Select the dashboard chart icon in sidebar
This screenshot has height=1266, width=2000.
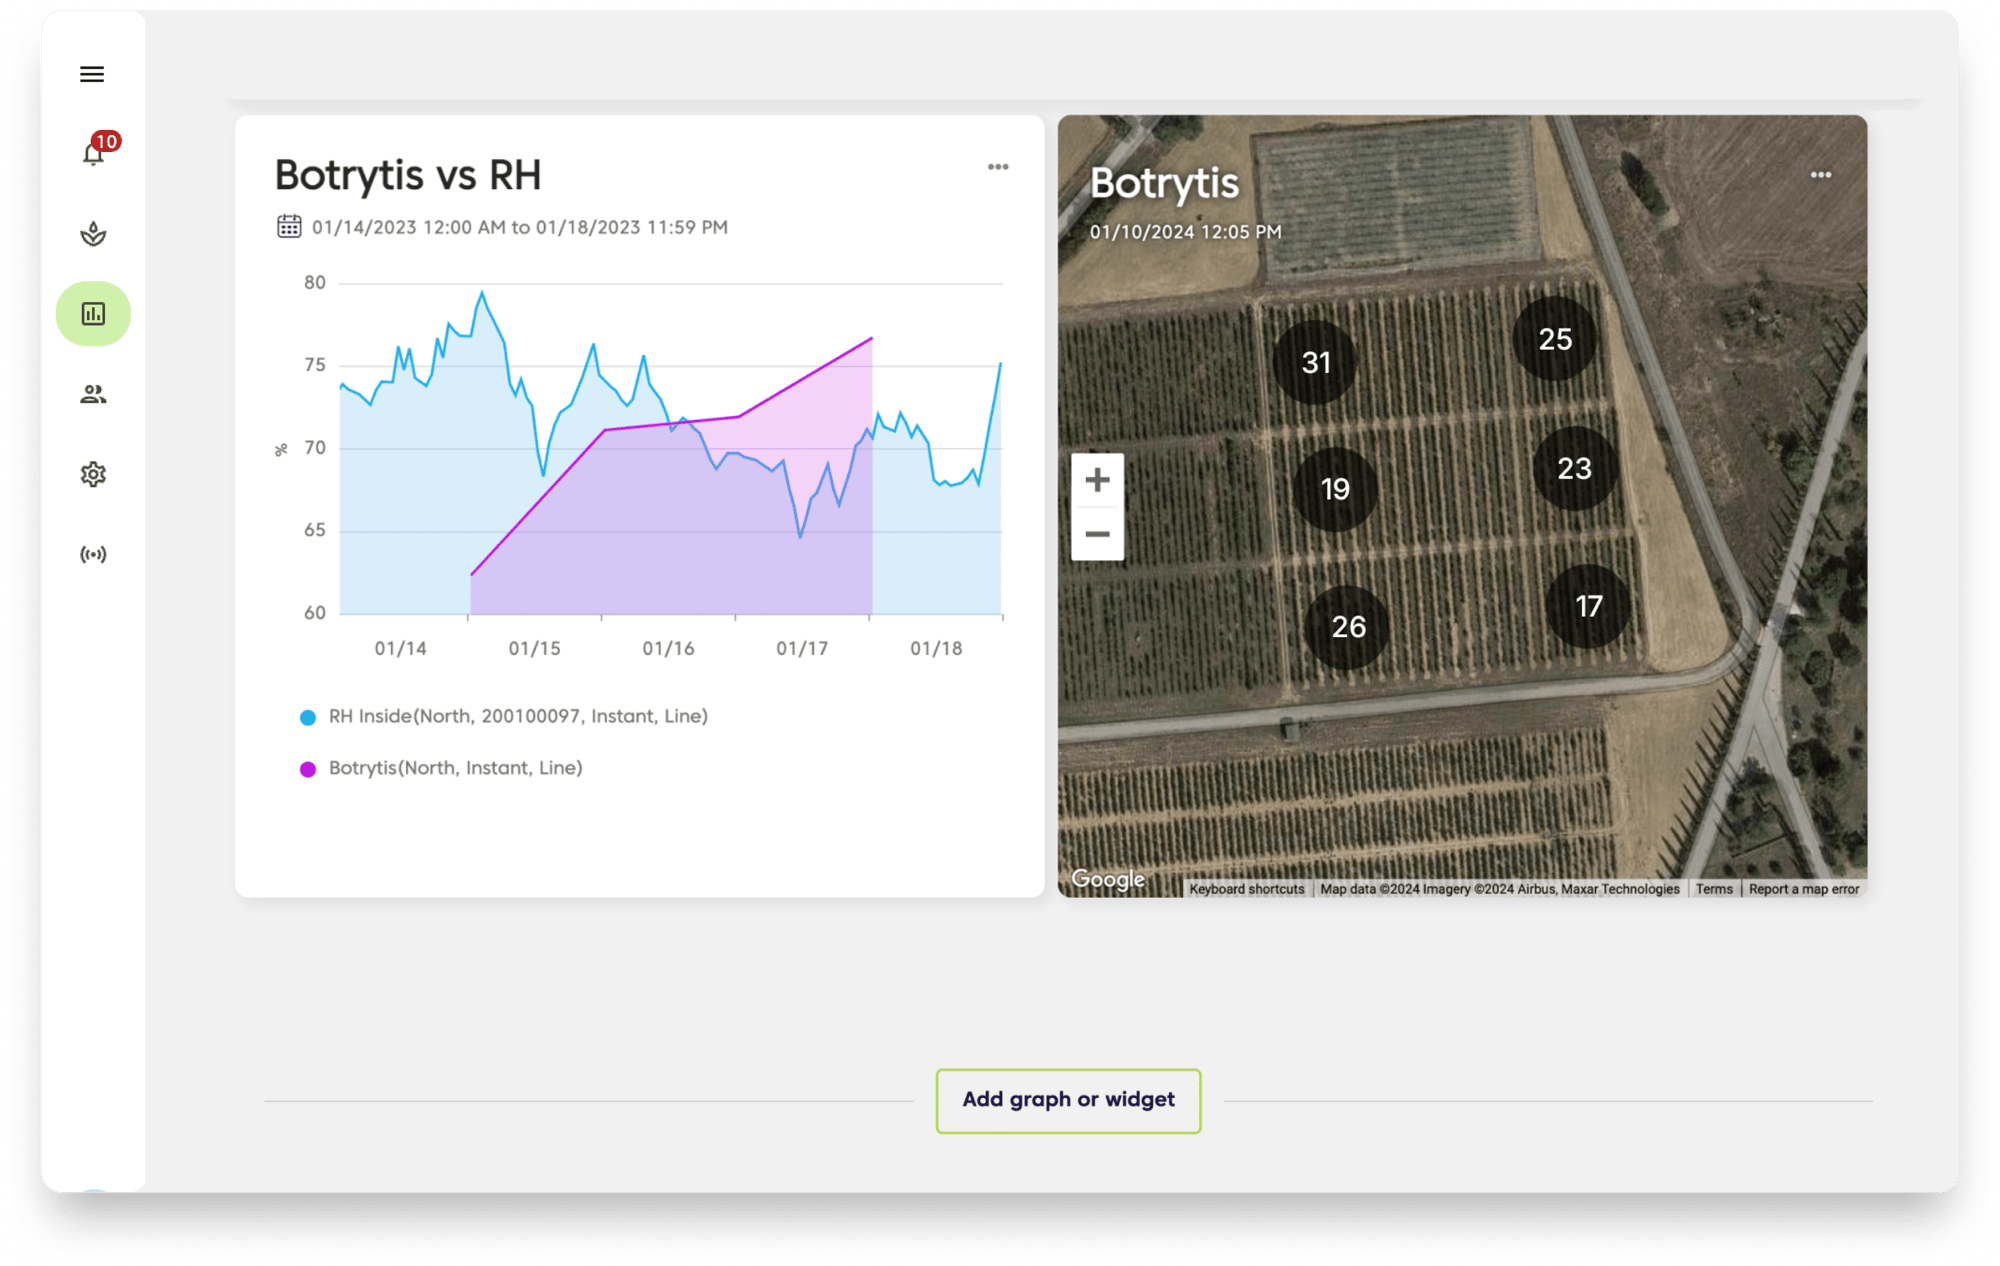[93, 314]
